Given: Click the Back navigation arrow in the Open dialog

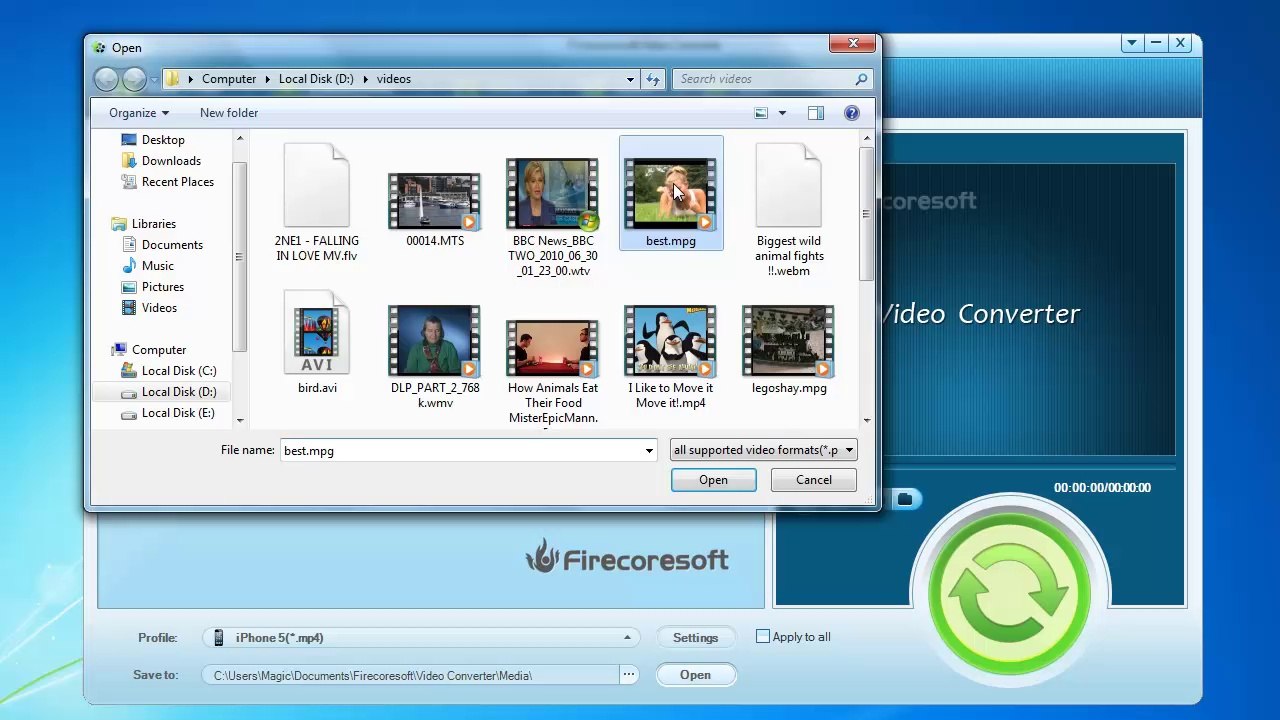Looking at the screenshot, I should 106,79.
